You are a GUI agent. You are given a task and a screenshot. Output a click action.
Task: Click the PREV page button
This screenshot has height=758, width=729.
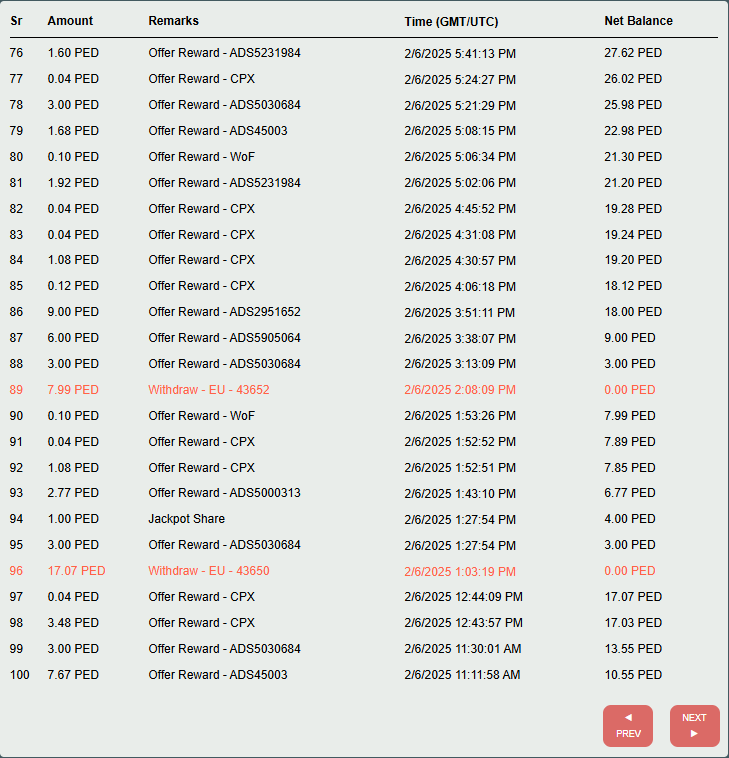coord(627,726)
